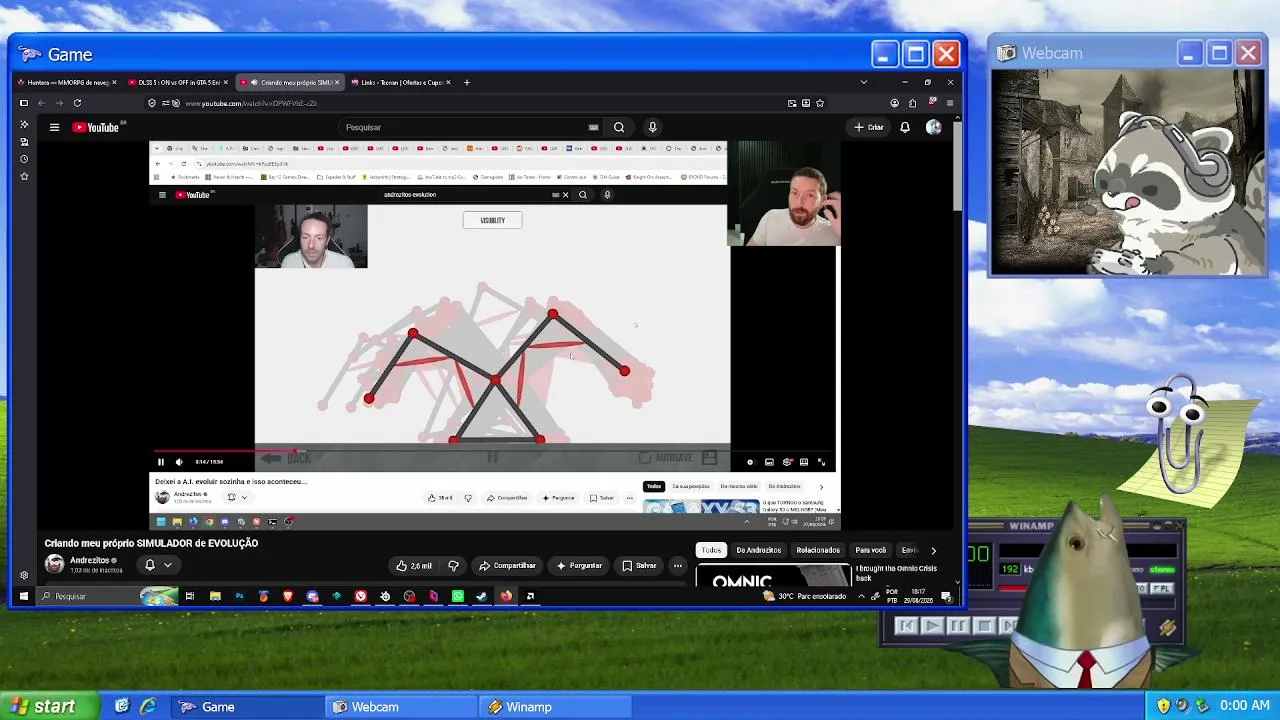Open the OMNIC recommended video thumbnail
Viewport: 1280px width, 720px height.
tap(772, 576)
